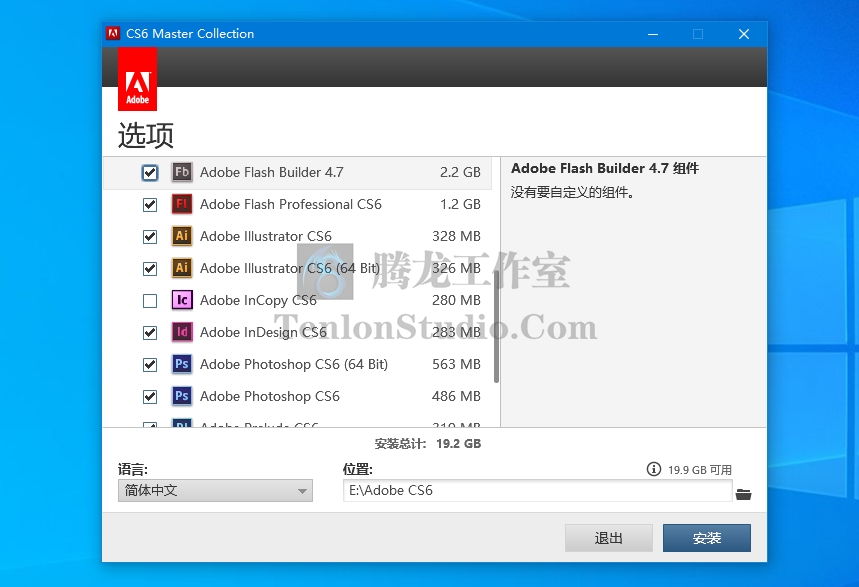Select Adobe Photoshop CS6 (64 Bit) label

294,364
